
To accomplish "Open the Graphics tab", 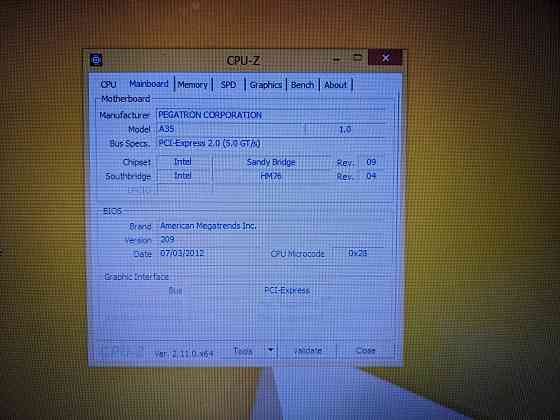I will click(x=266, y=85).
